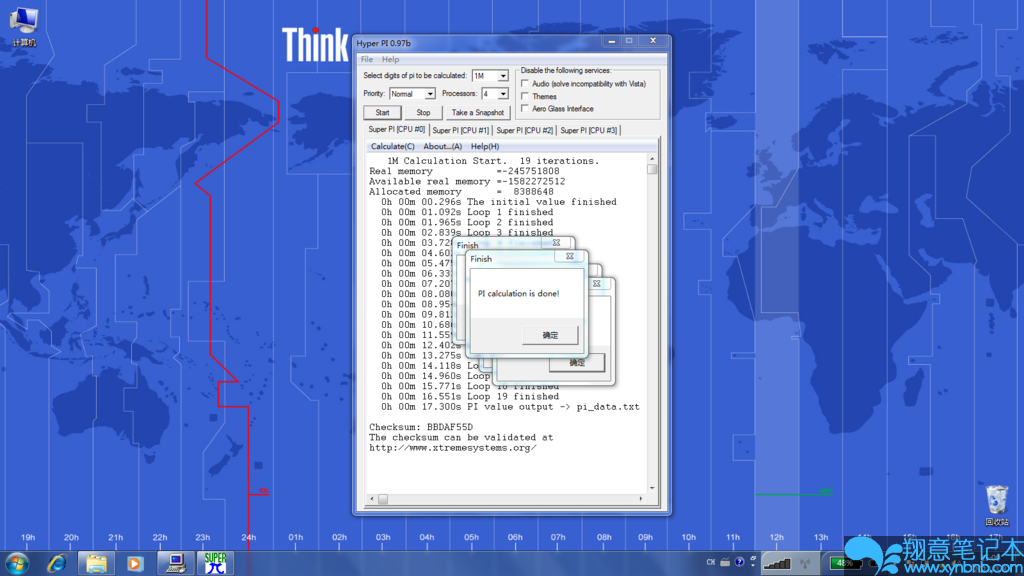1024x576 pixels.
Task: Open the keyboard icon in language bar
Action: [725, 562]
